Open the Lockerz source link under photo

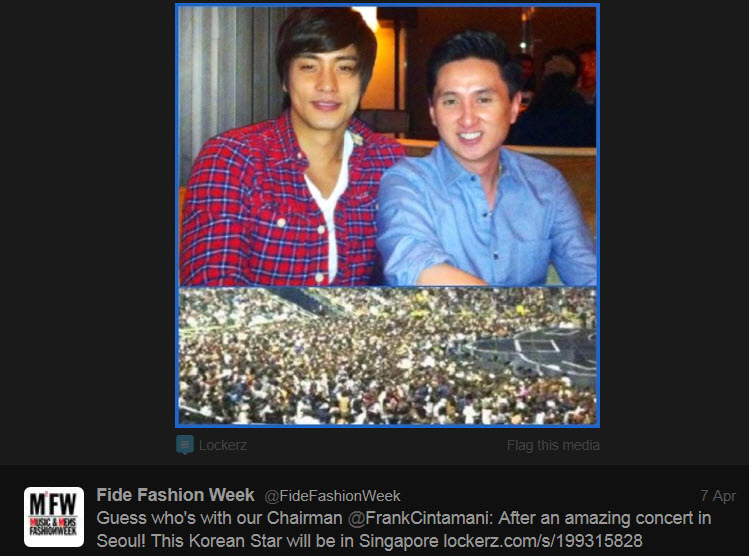tap(223, 445)
